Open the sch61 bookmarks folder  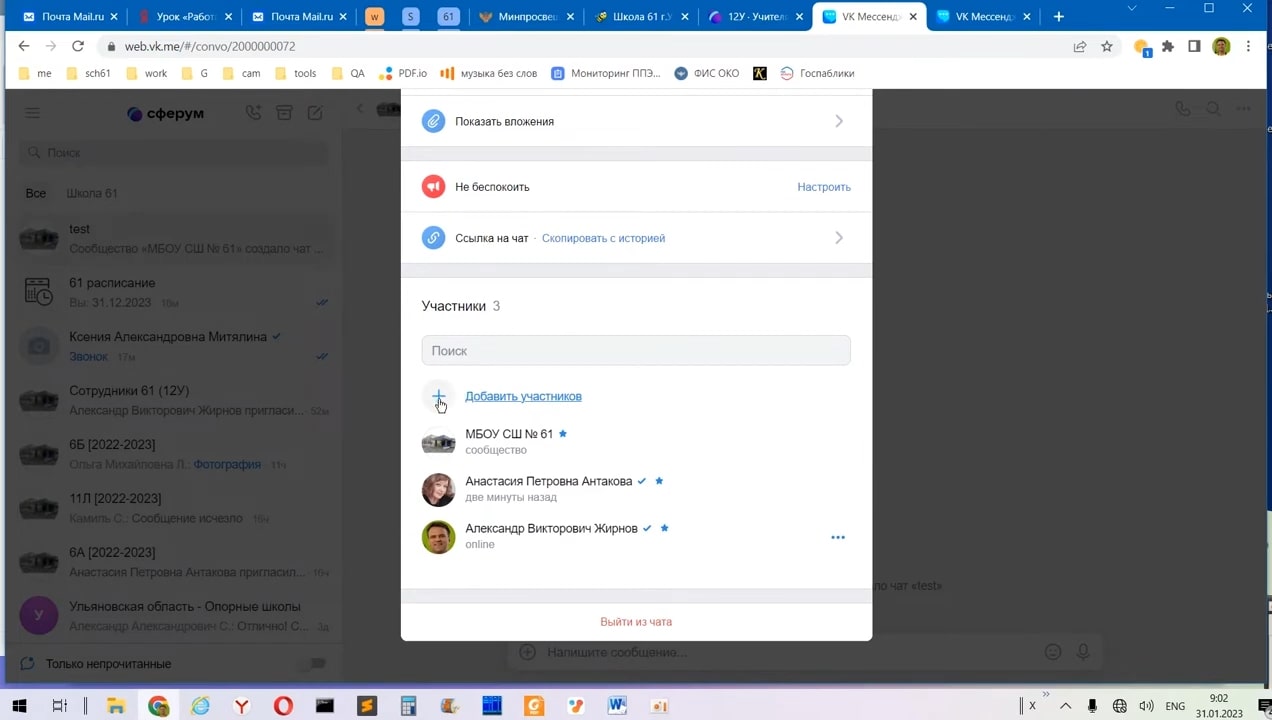point(88,73)
